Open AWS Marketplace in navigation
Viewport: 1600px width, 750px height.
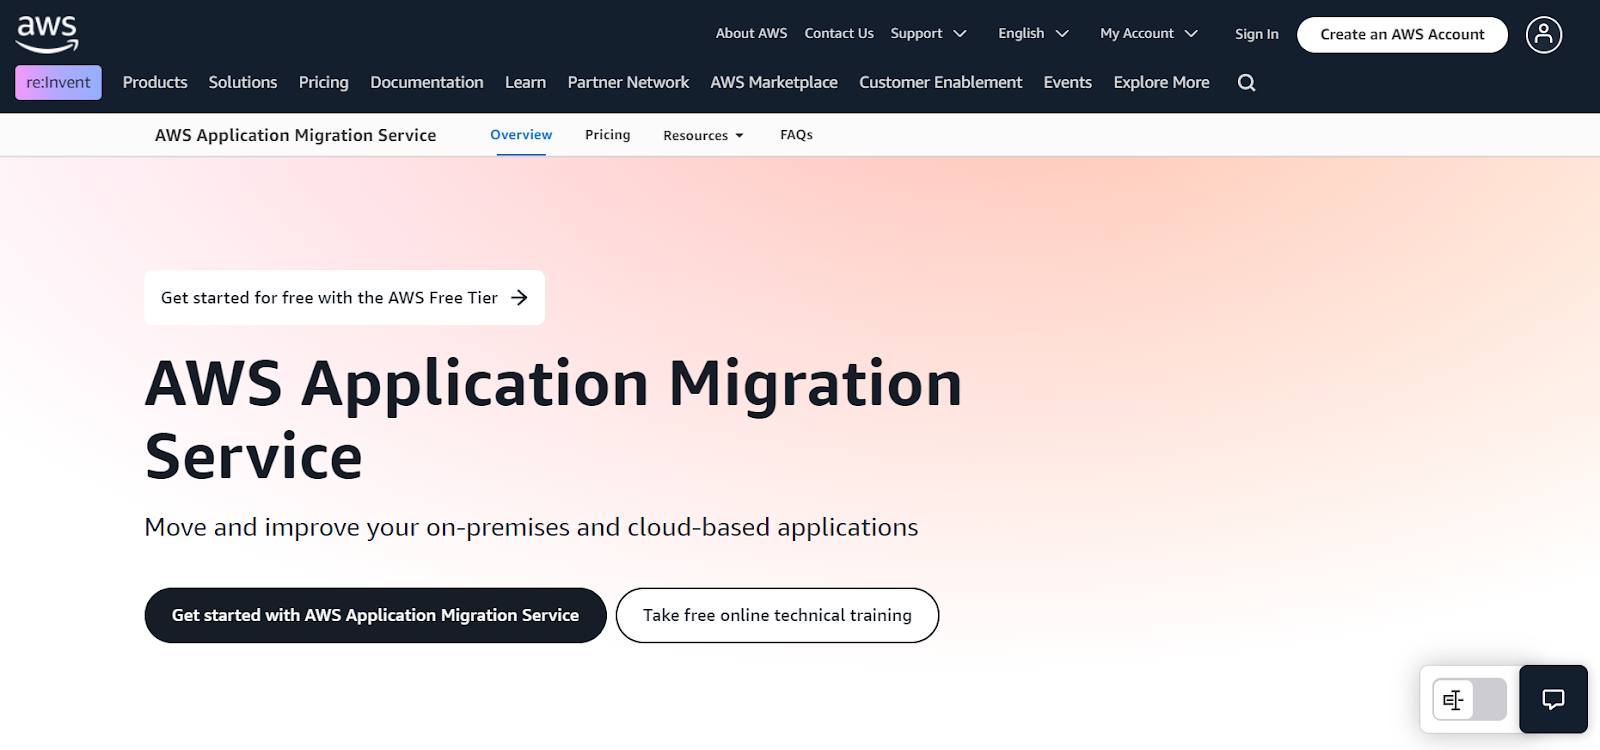[x=774, y=82]
